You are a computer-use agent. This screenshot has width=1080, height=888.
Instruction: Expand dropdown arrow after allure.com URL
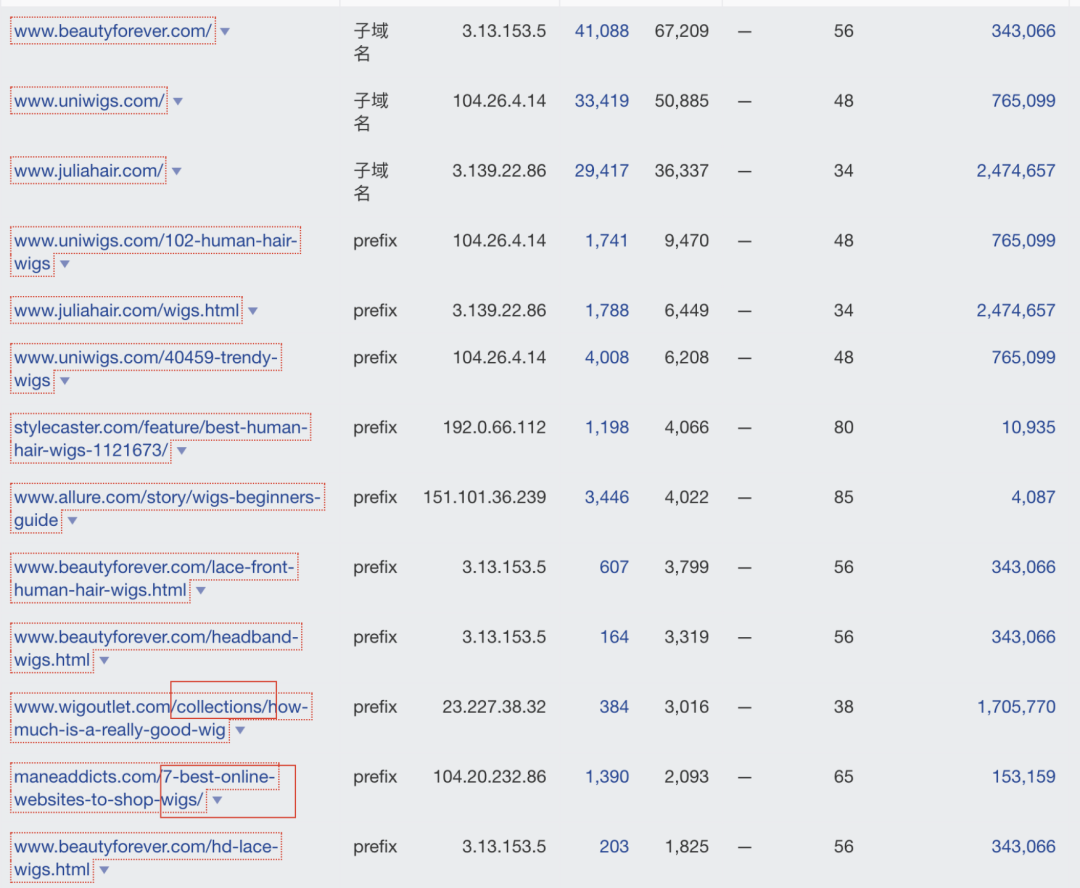[72, 521]
